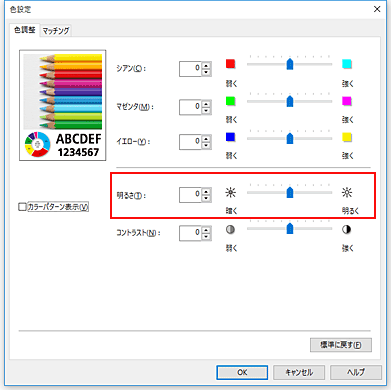The width and height of the screenshot is (391, 390).
Task: Increase the Cyan value with the up arrow
Action: 206,66
